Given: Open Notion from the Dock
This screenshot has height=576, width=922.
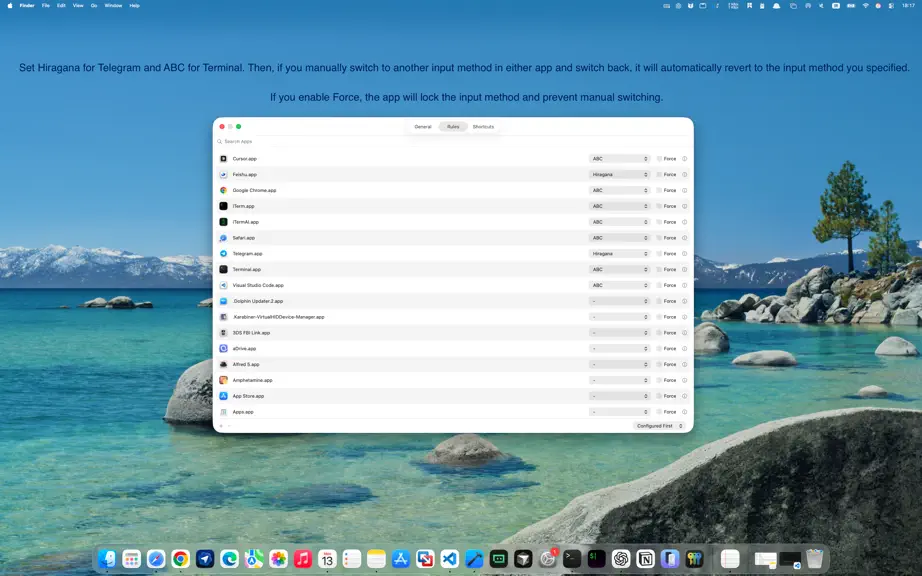Looking at the screenshot, I should pyautogui.click(x=646, y=558).
